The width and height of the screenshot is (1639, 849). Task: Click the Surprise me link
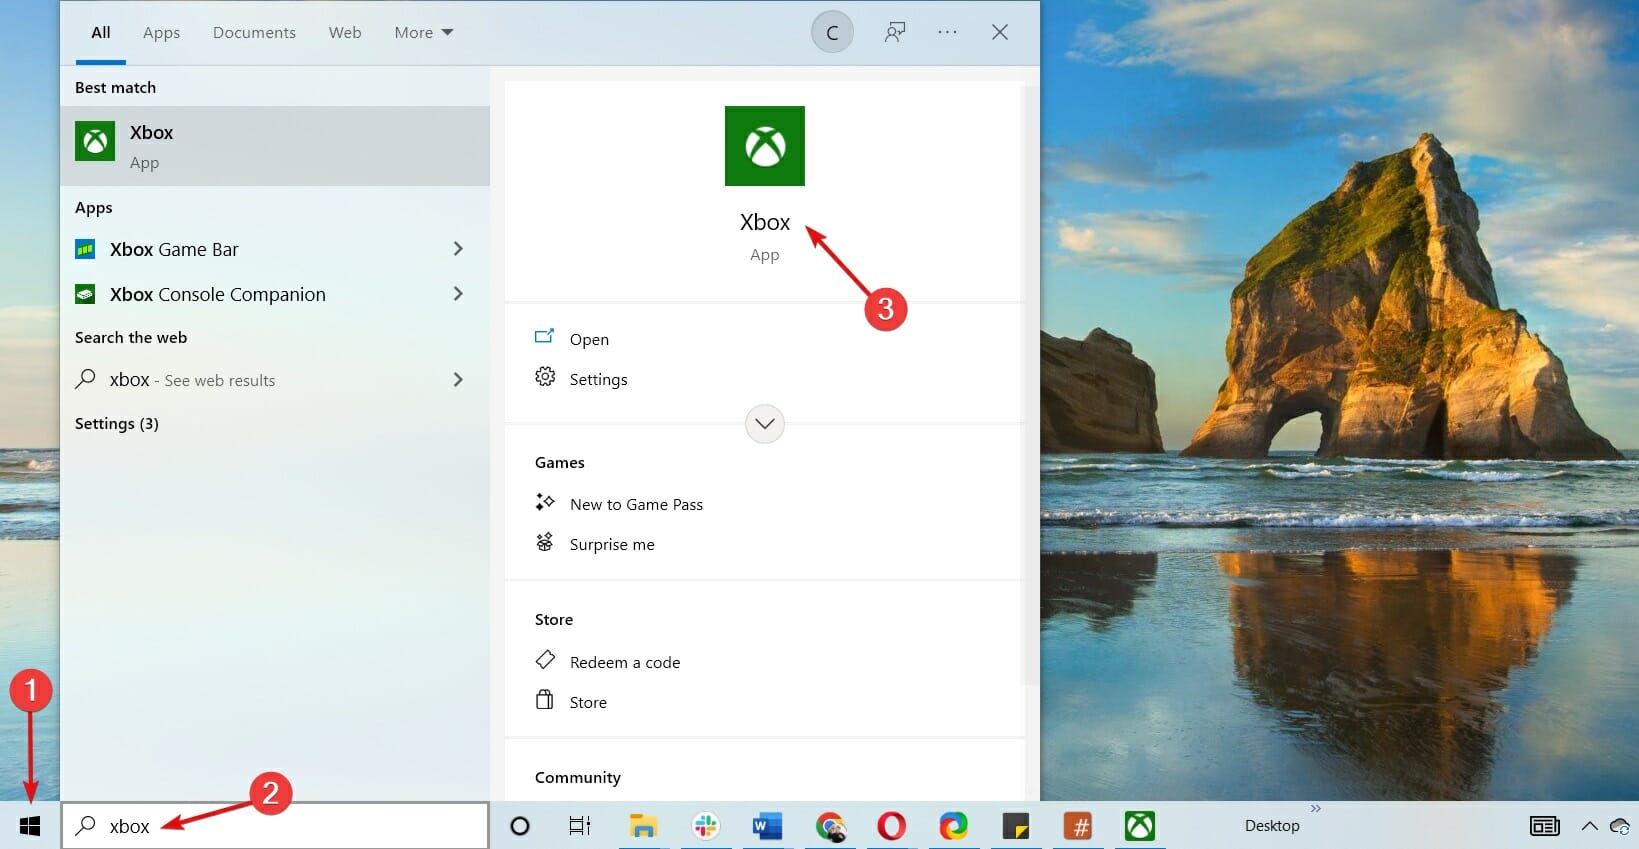(612, 545)
